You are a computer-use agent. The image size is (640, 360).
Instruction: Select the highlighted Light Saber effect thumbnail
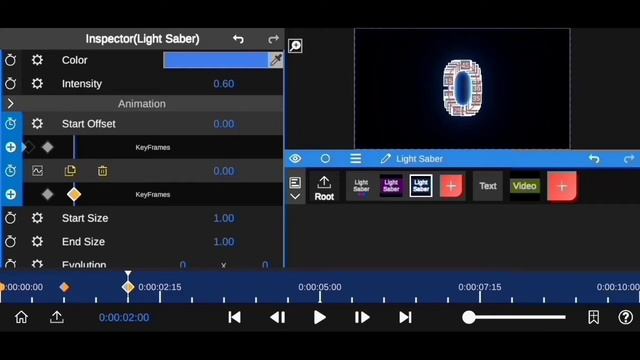tap(421, 186)
